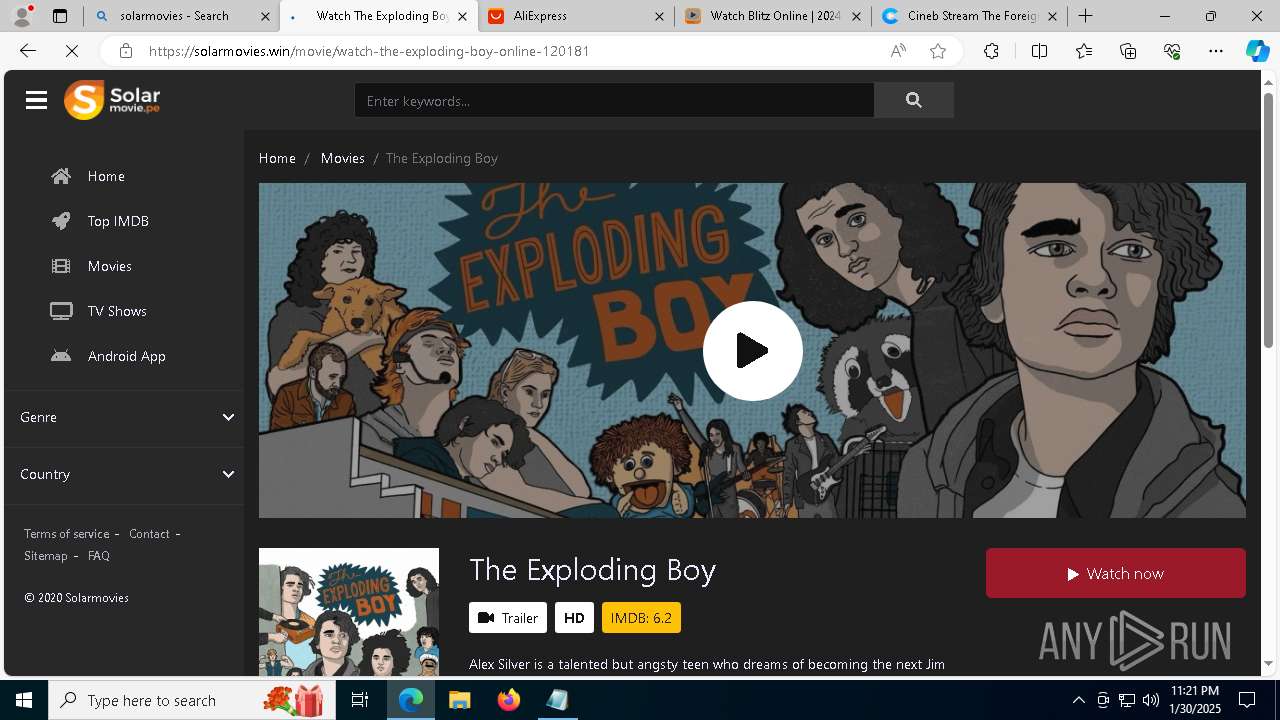Open Collections icon
1280x720 pixels.
1128,51
